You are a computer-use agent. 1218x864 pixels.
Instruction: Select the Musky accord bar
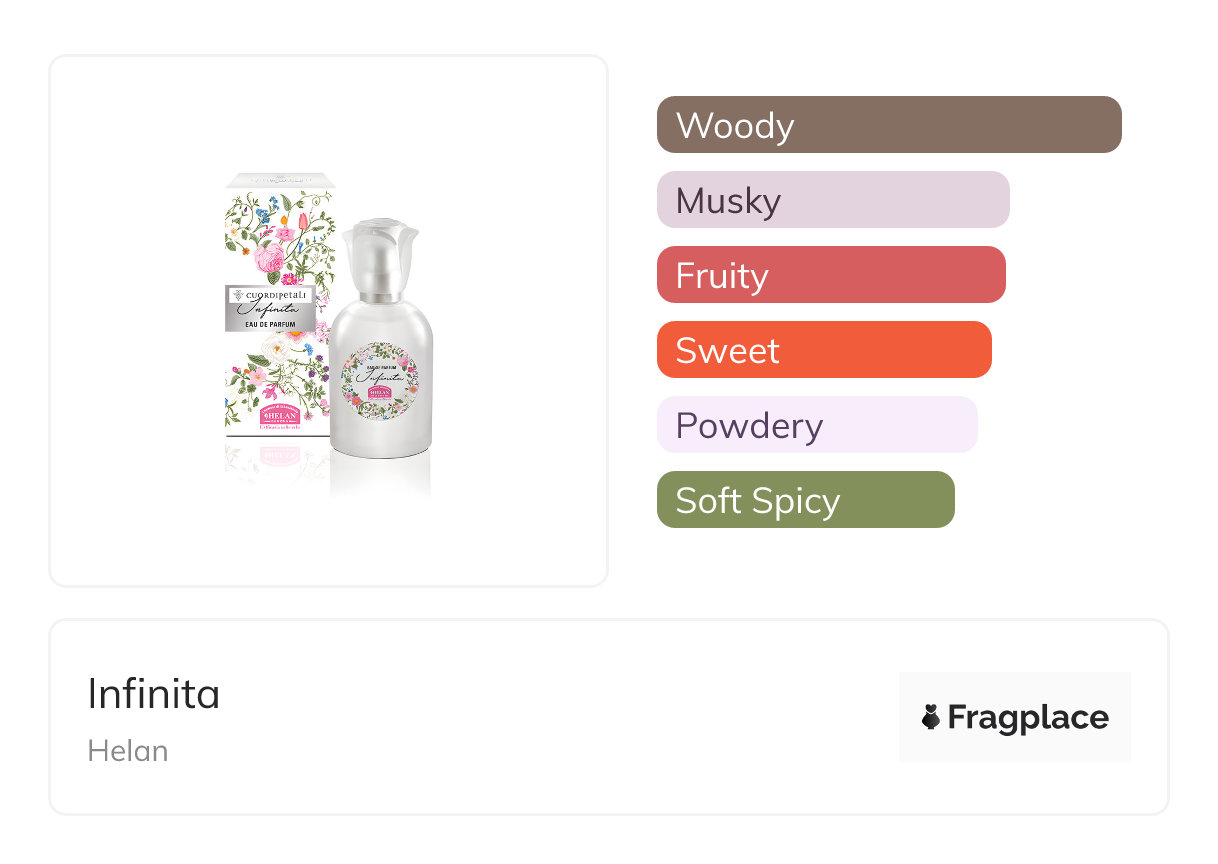[x=833, y=200]
